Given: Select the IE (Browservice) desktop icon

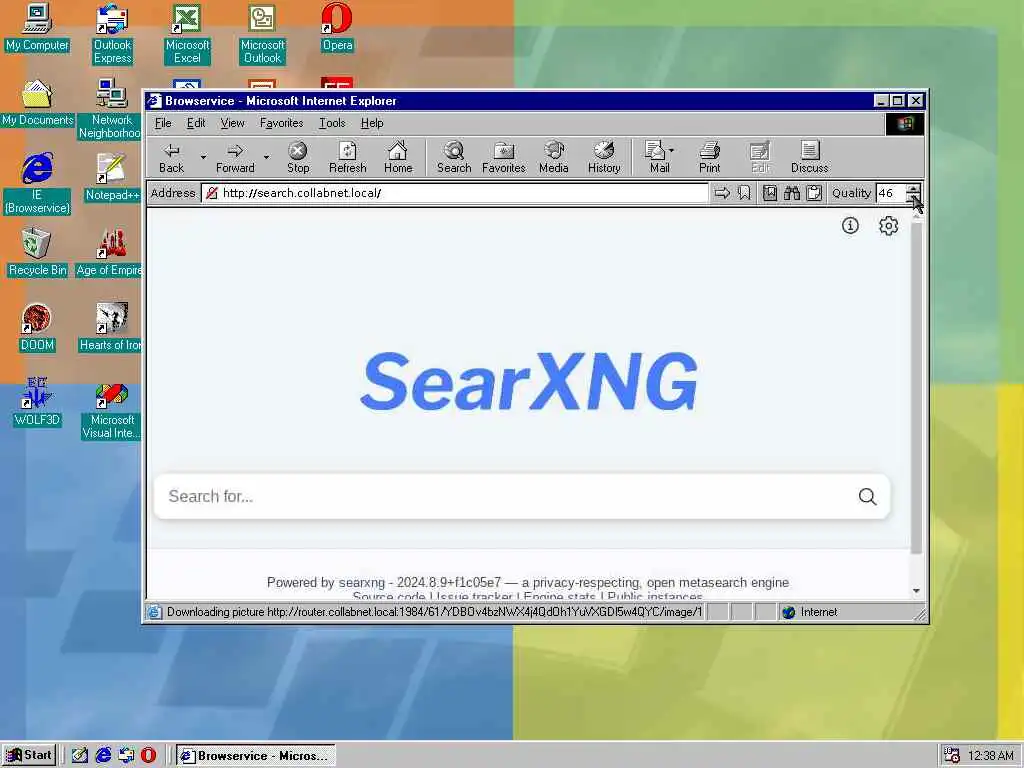Looking at the screenshot, I should tap(37, 183).
